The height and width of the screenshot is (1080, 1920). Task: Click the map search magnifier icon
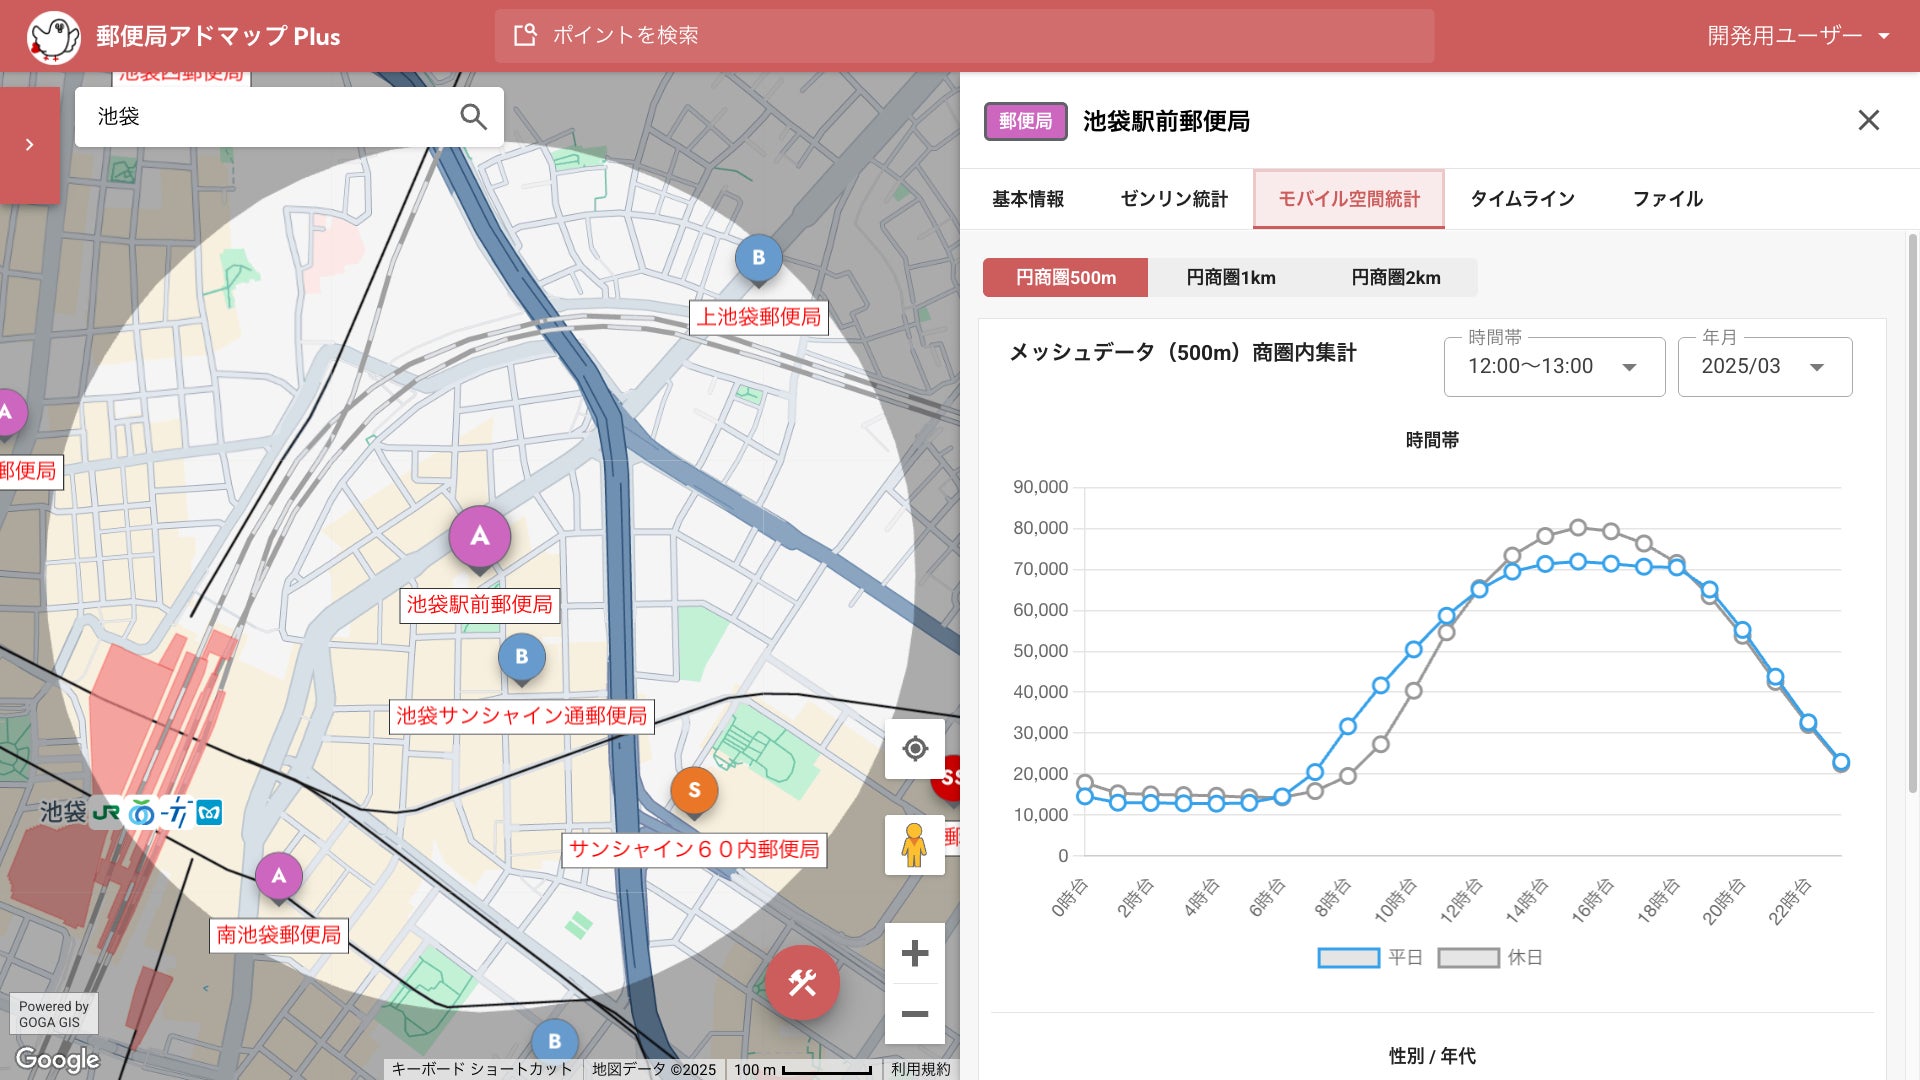473,117
